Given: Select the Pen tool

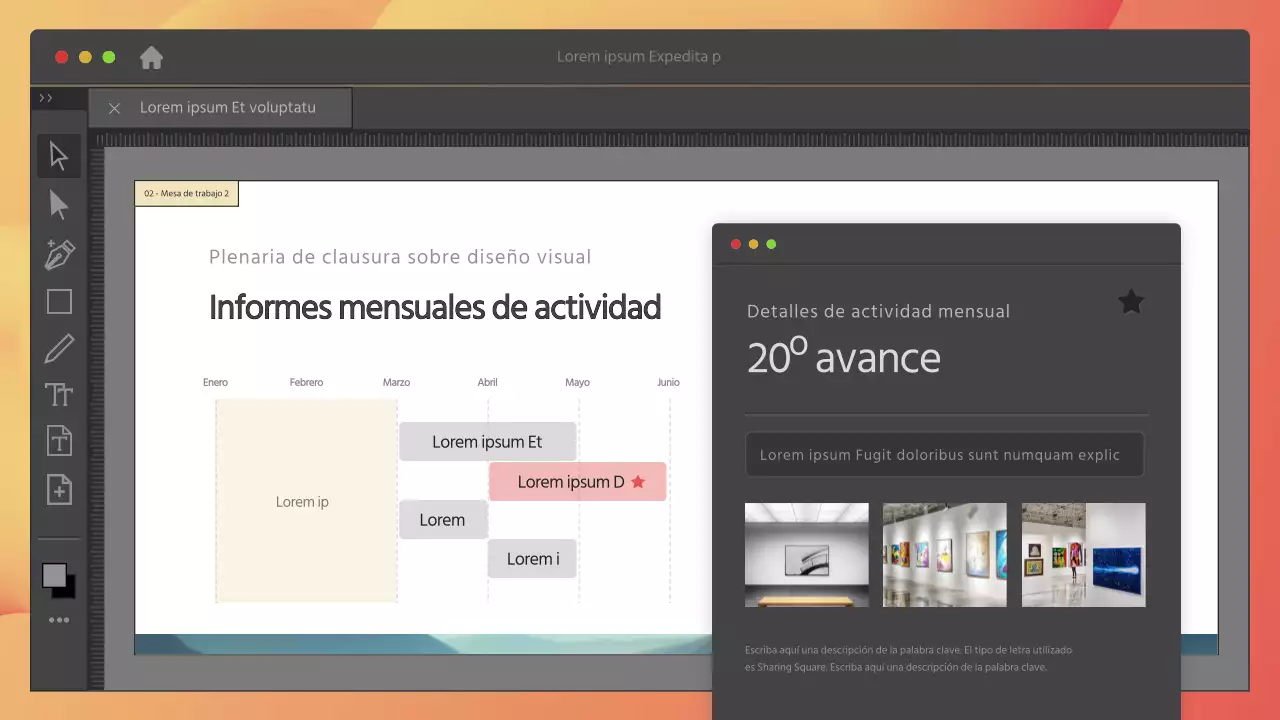Looking at the screenshot, I should (58, 254).
